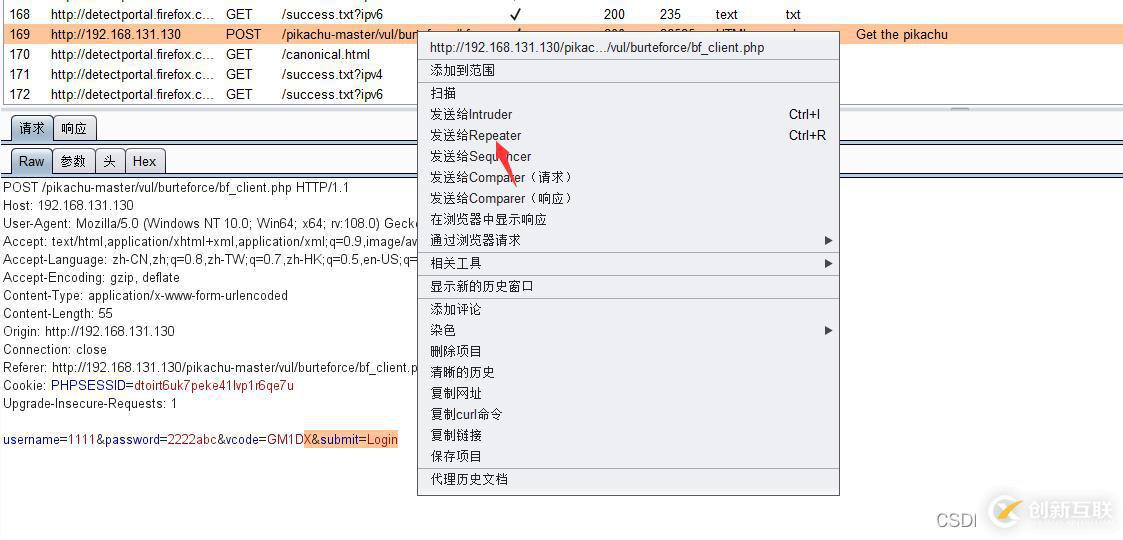Image resolution: width=1123 pixels, height=540 pixels.
Task: Click the 'Connection: close' header line
Action: pyautogui.click(x=55, y=349)
